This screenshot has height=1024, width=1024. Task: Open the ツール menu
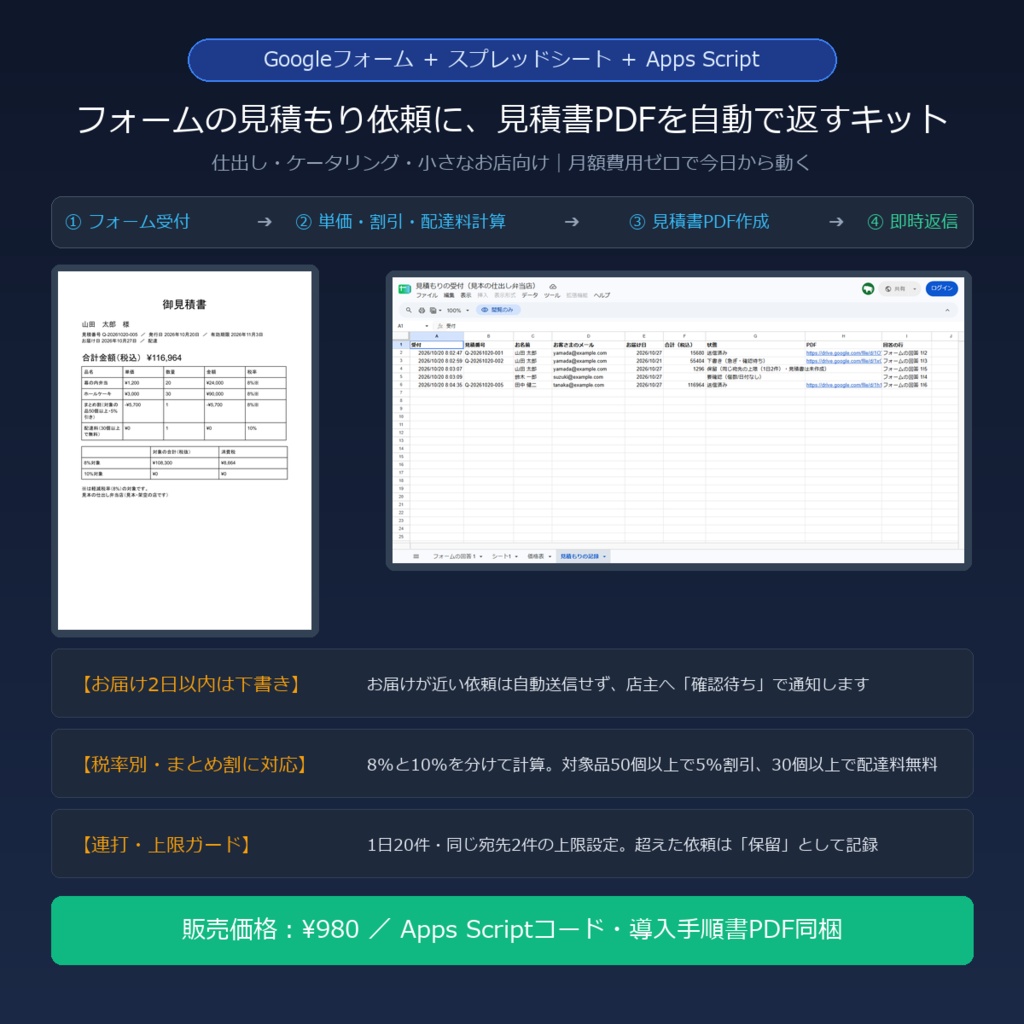tap(552, 295)
